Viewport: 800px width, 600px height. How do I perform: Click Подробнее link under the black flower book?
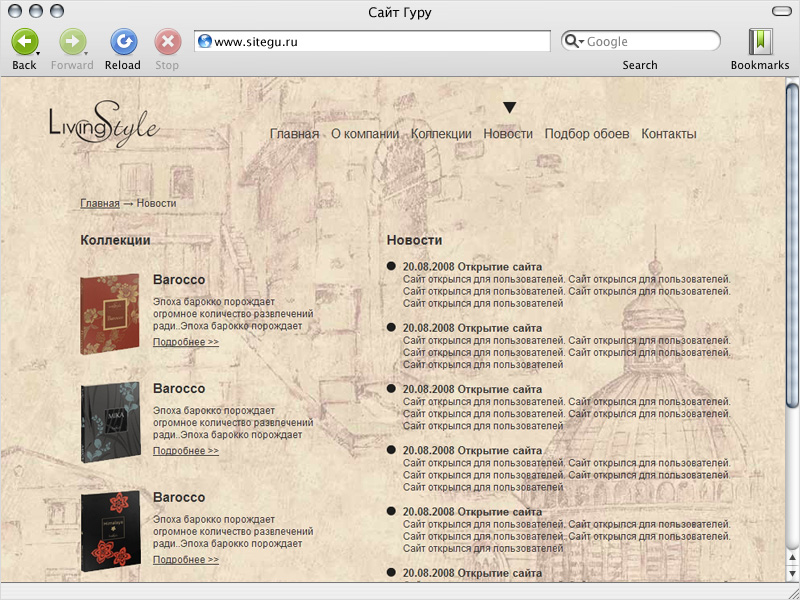[x=186, y=559]
